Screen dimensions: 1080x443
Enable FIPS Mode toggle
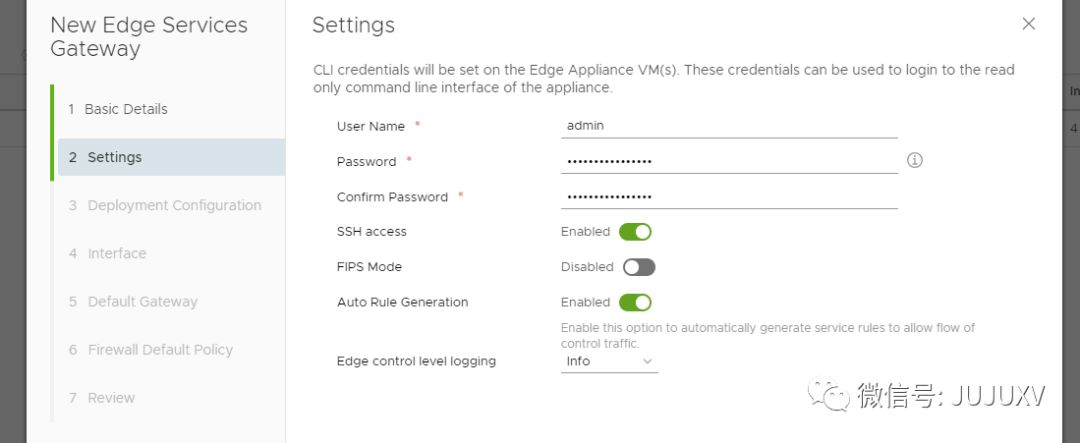tap(638, 267)
